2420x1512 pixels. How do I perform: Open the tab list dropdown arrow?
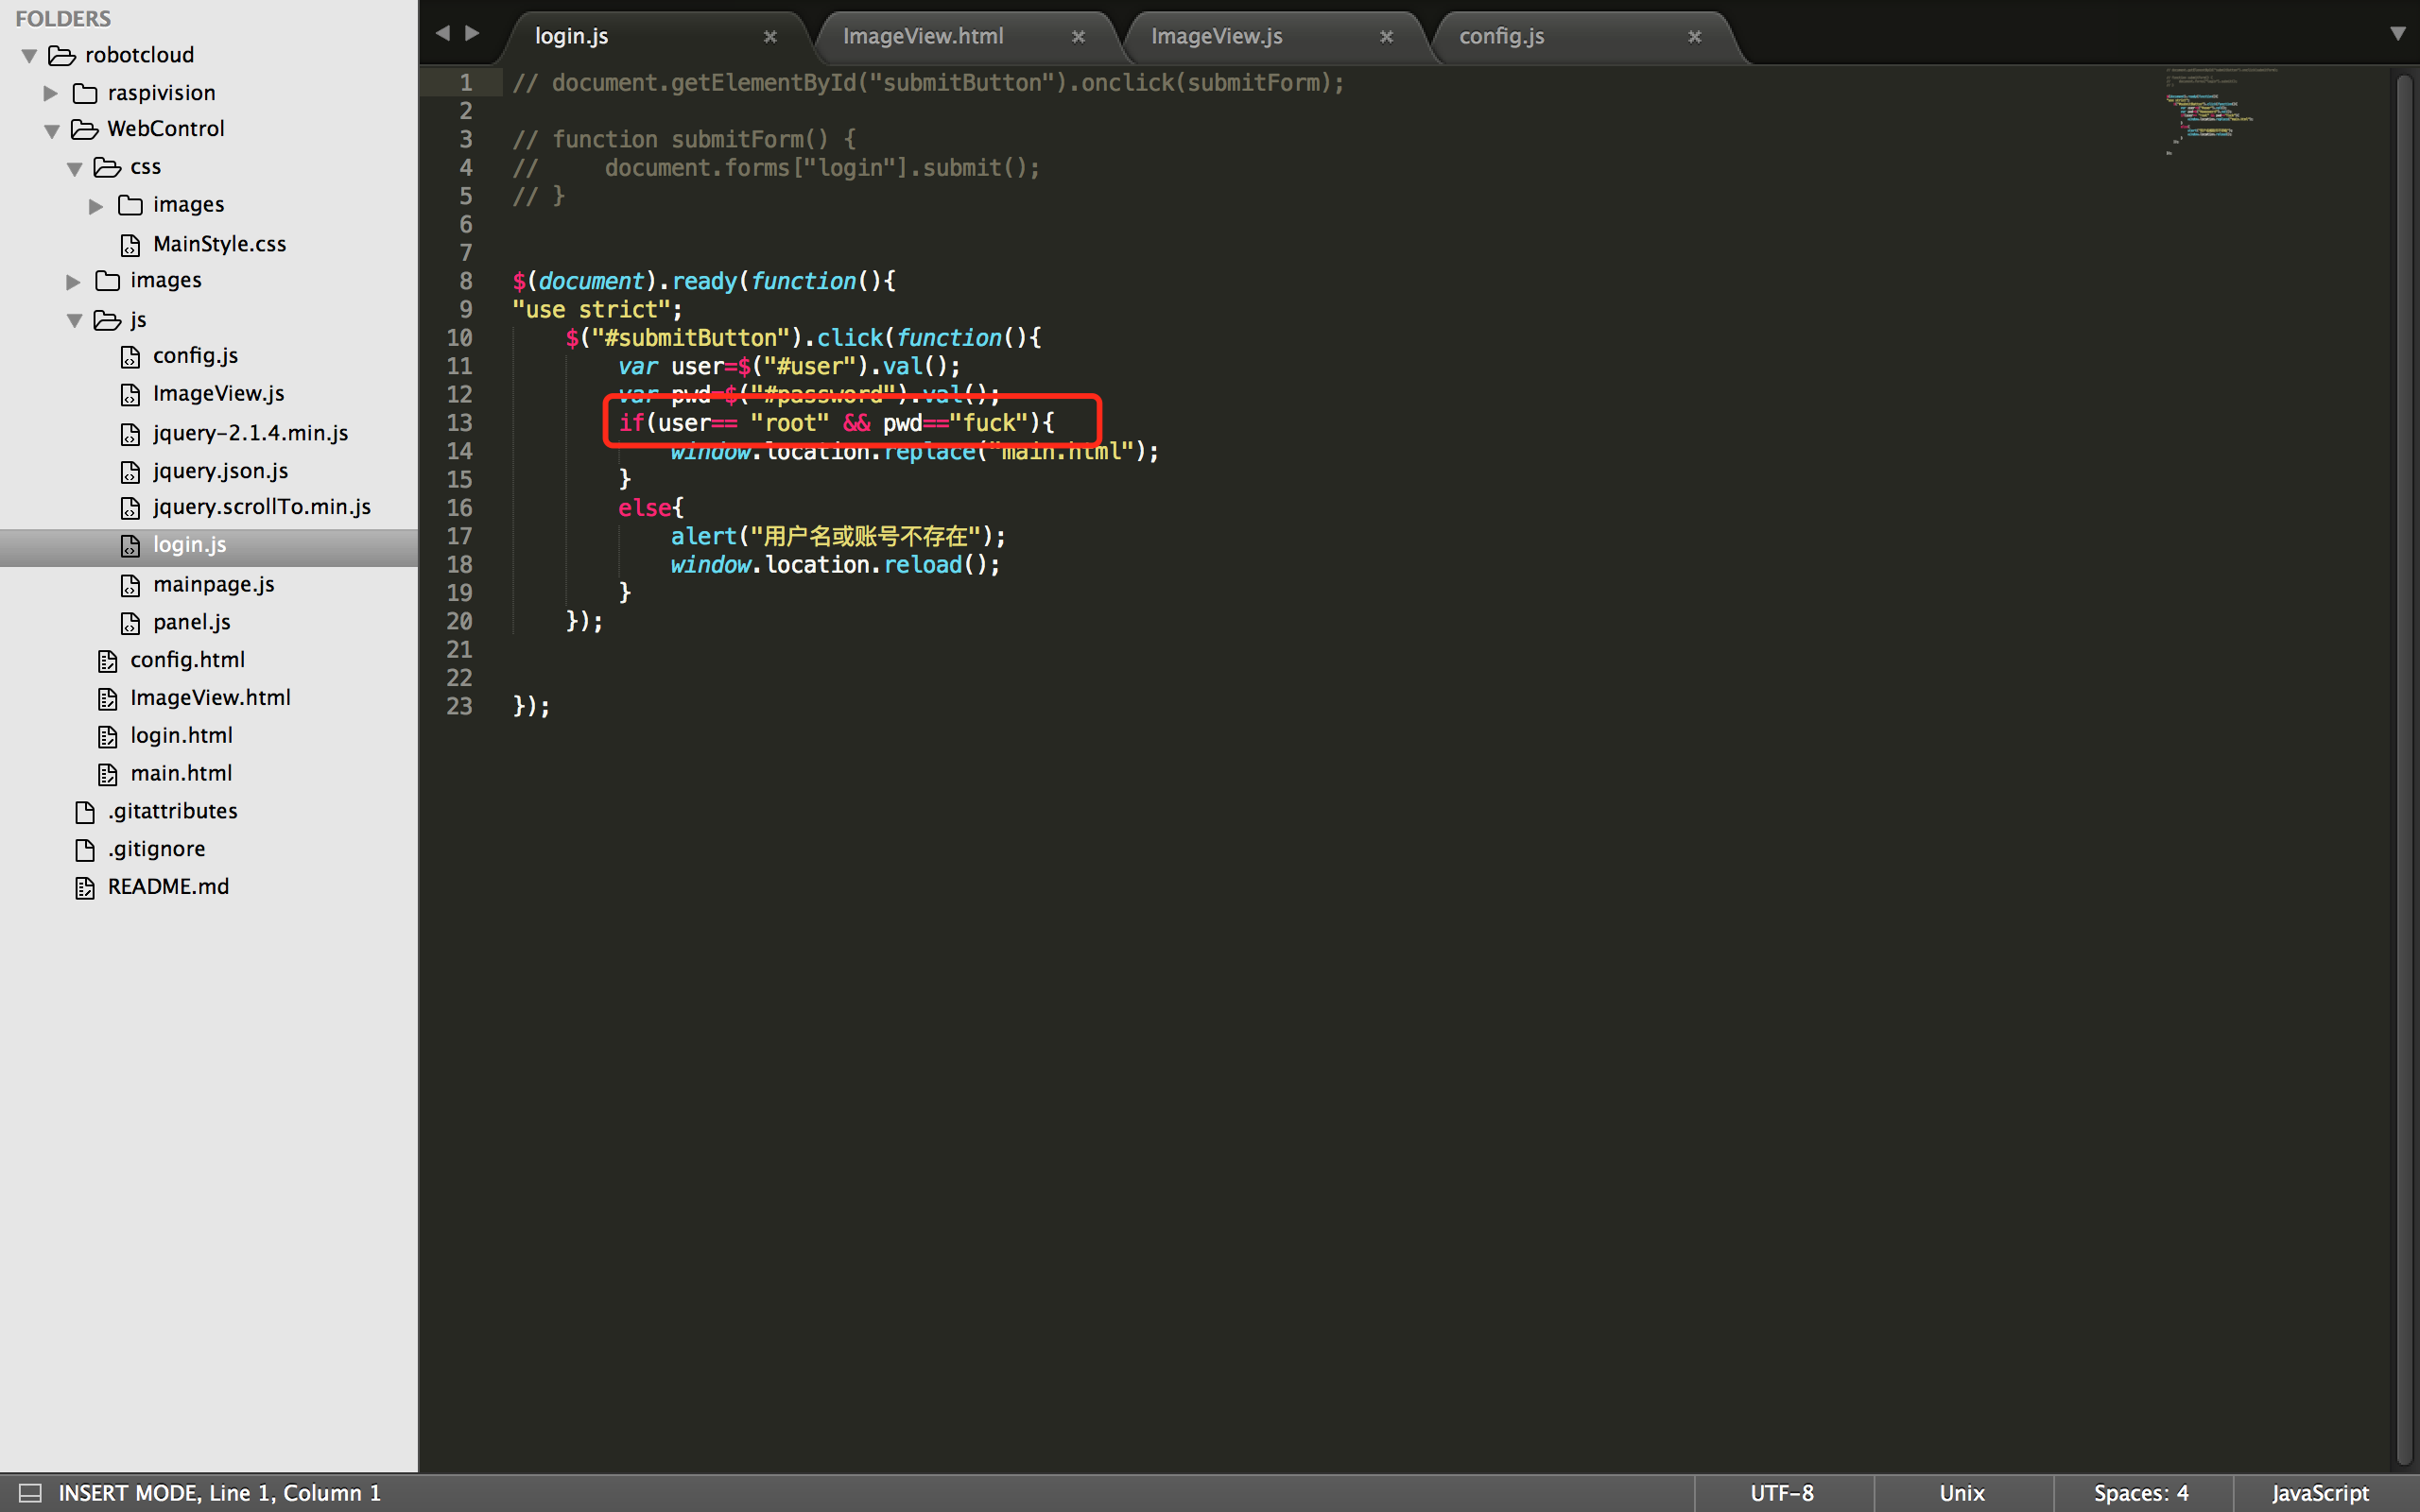[2397, 34]
